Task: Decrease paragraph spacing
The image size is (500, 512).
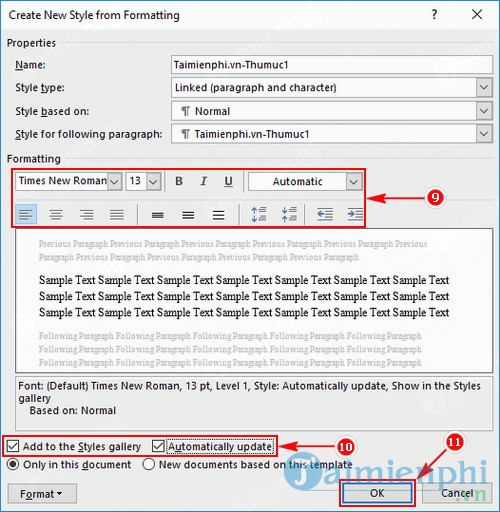Action: (289, 214)
